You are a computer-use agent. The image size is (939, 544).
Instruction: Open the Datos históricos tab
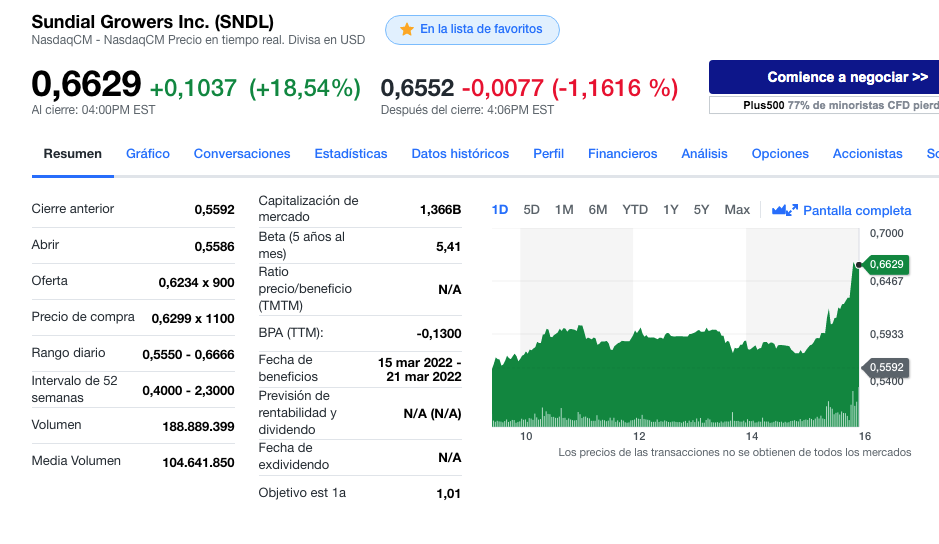460,154
